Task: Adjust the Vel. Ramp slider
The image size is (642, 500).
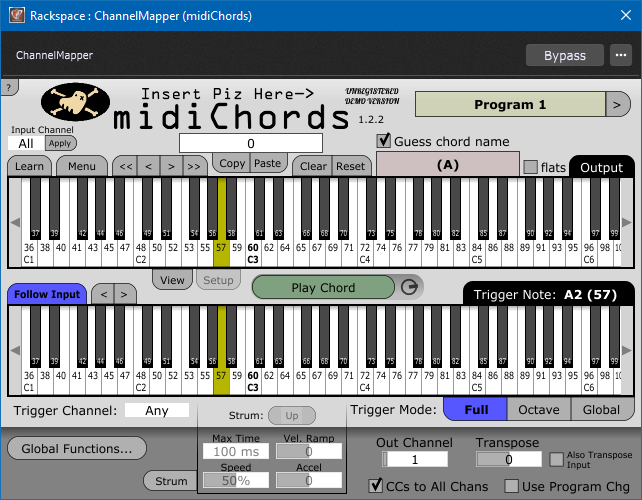Action: click(309, 451)
